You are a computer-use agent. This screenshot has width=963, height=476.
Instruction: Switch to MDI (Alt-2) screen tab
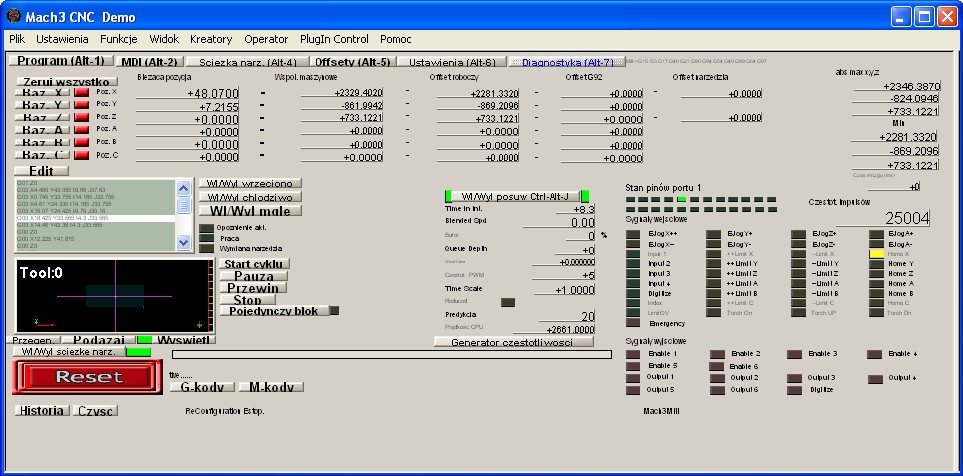tap(149, 61)
